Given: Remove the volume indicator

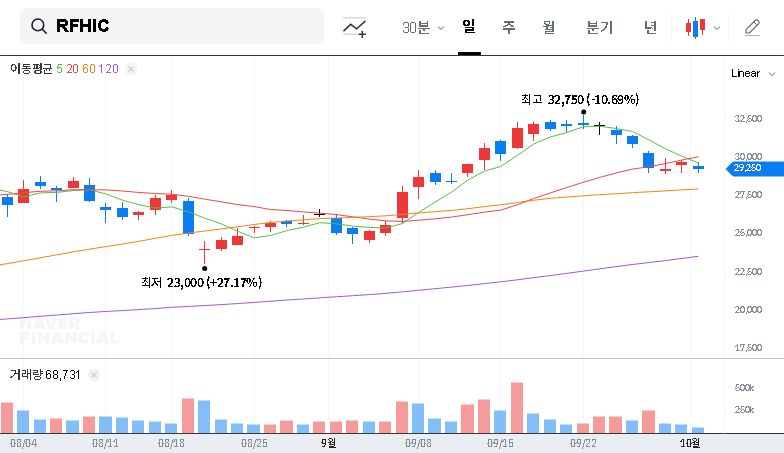Looking at the screenshot, I should point(94,374).
